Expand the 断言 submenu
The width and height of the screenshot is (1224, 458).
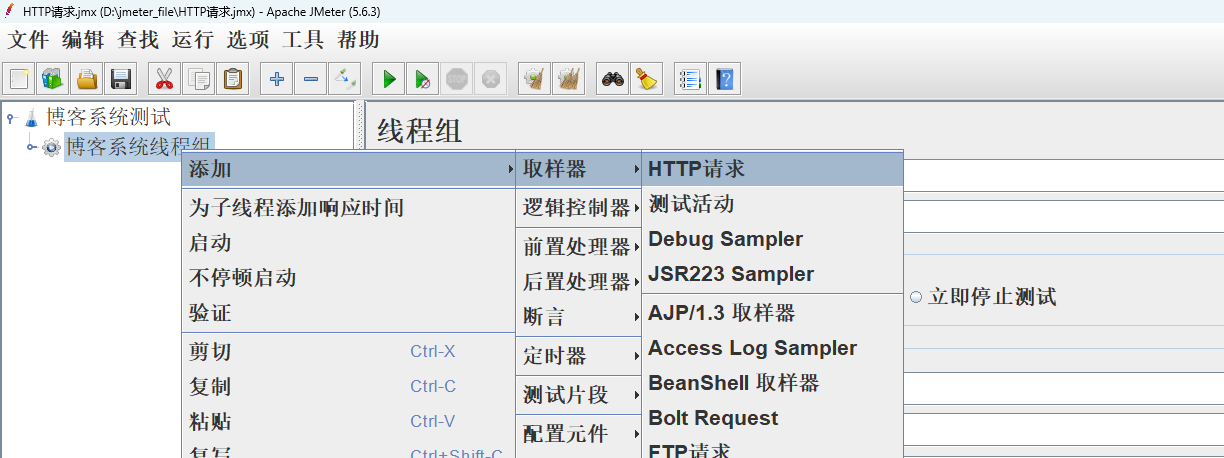click(x=579, y=317)
